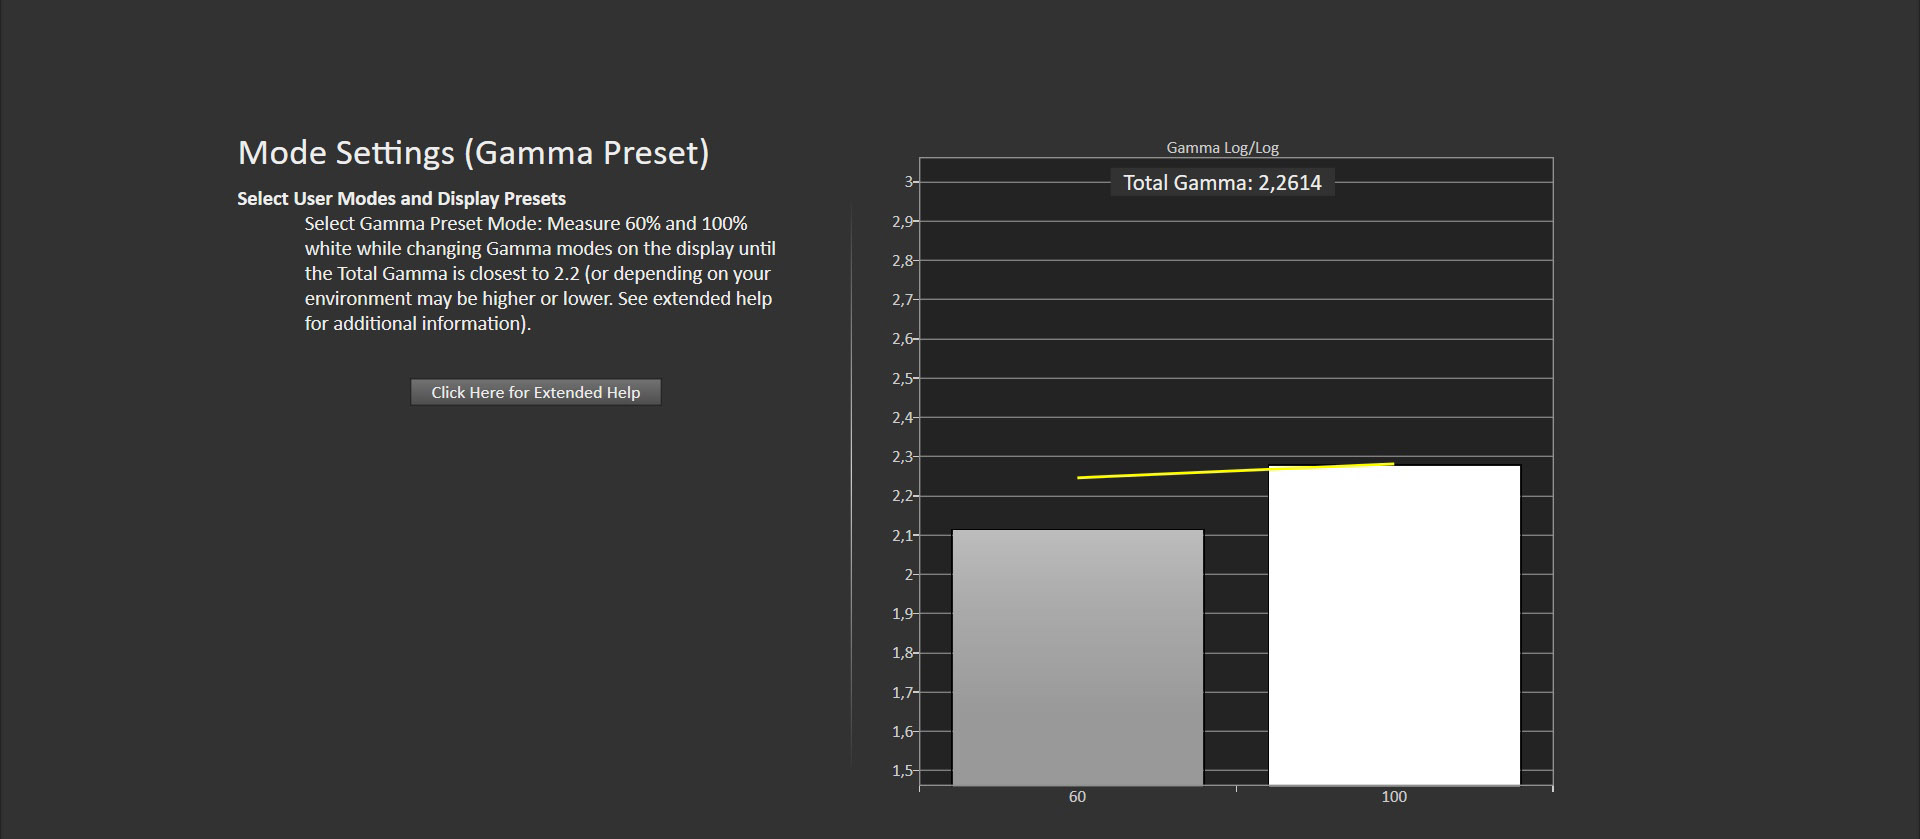Click the Mode Settings (Gamma Preset) heading
This screenshot has width=1920, height=839.
[x=474, y=153]
